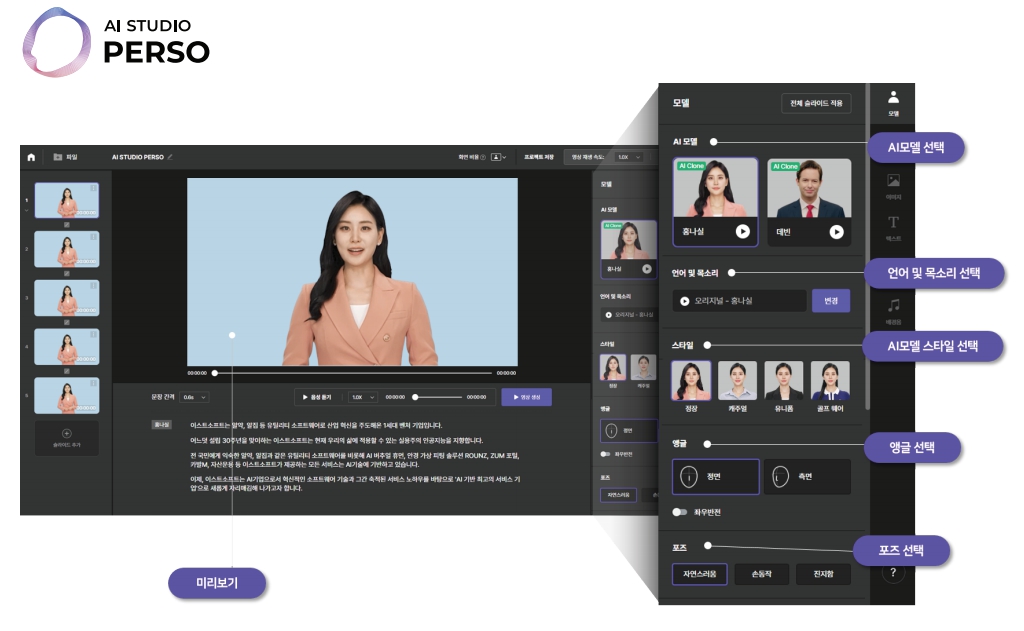
Task: Select 정면 angle in the editor window panel
Action: 628,430
